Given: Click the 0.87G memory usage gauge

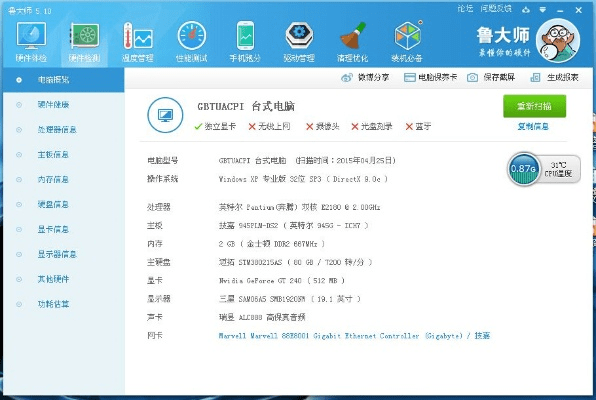Looking at the screenshot, I should (523, 169).
